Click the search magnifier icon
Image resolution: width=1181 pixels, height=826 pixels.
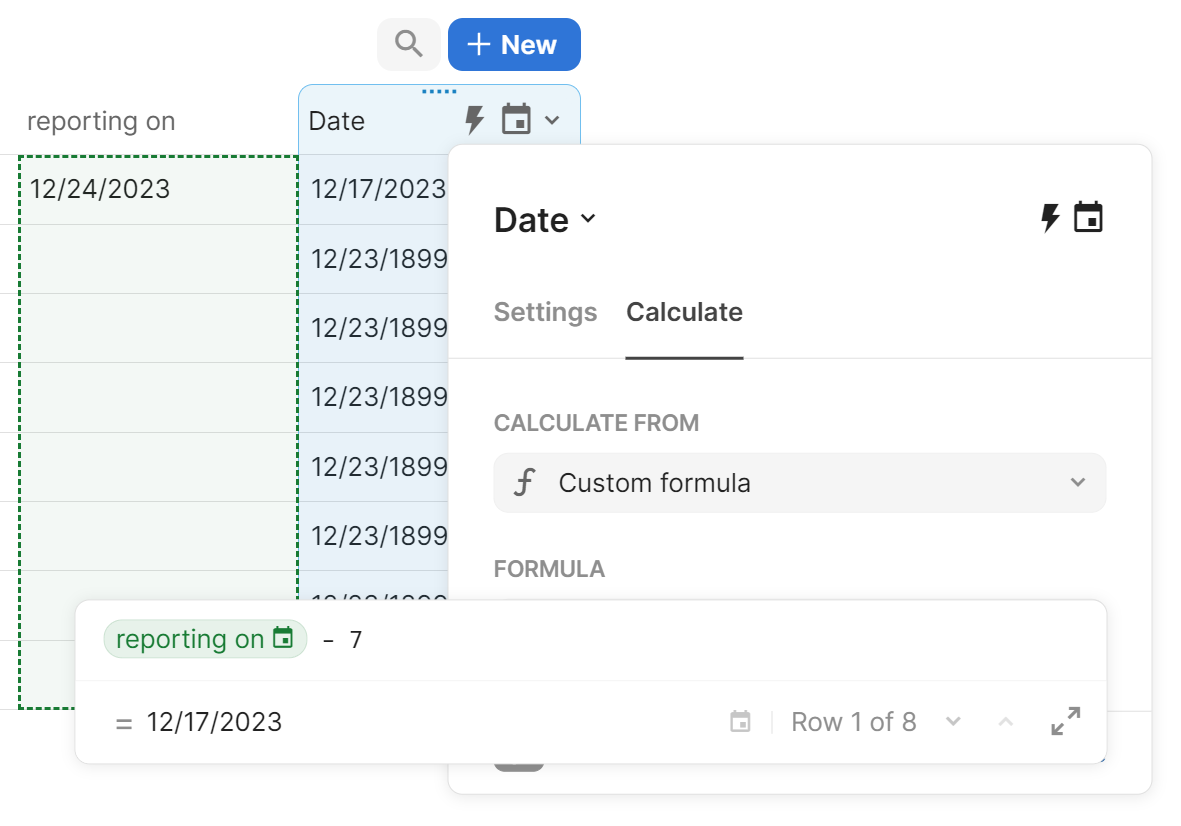(408, 45)
